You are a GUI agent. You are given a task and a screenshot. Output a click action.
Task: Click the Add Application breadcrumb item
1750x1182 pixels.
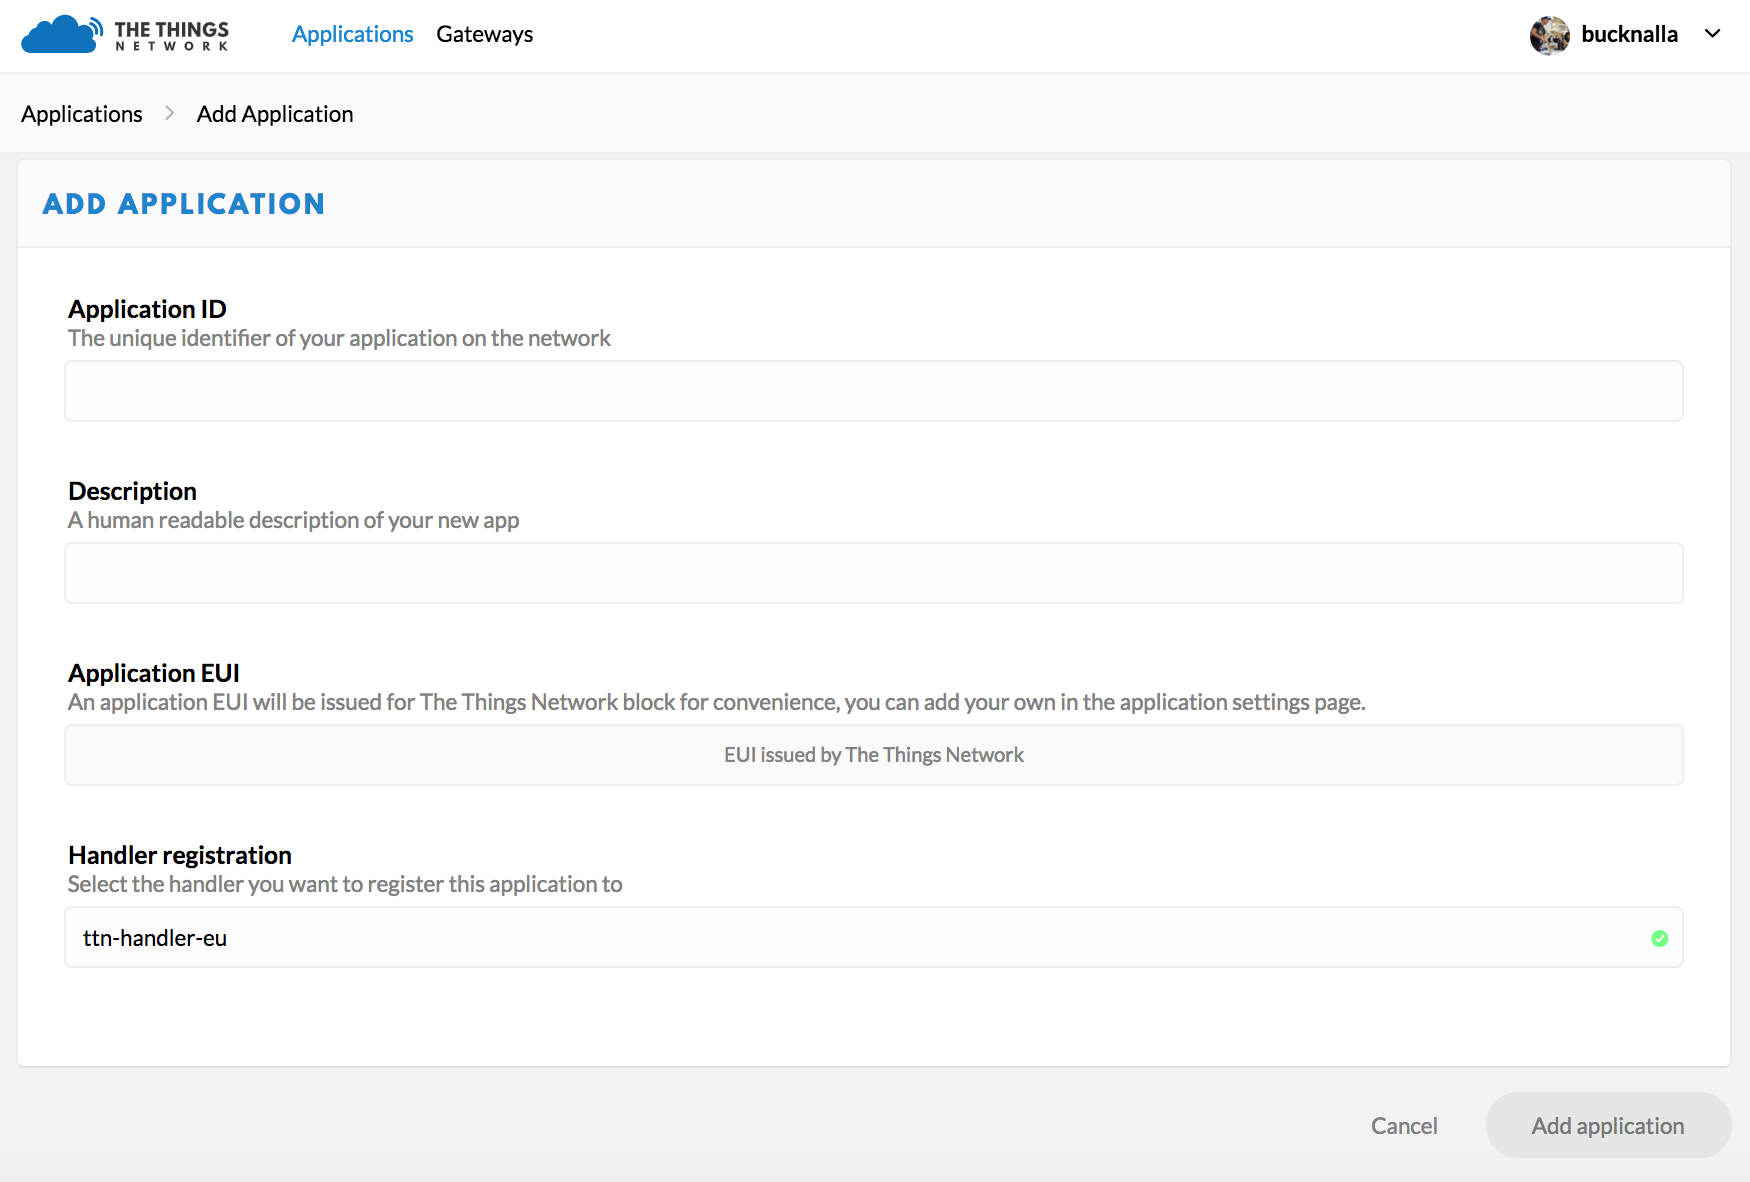tap(275, 115)
